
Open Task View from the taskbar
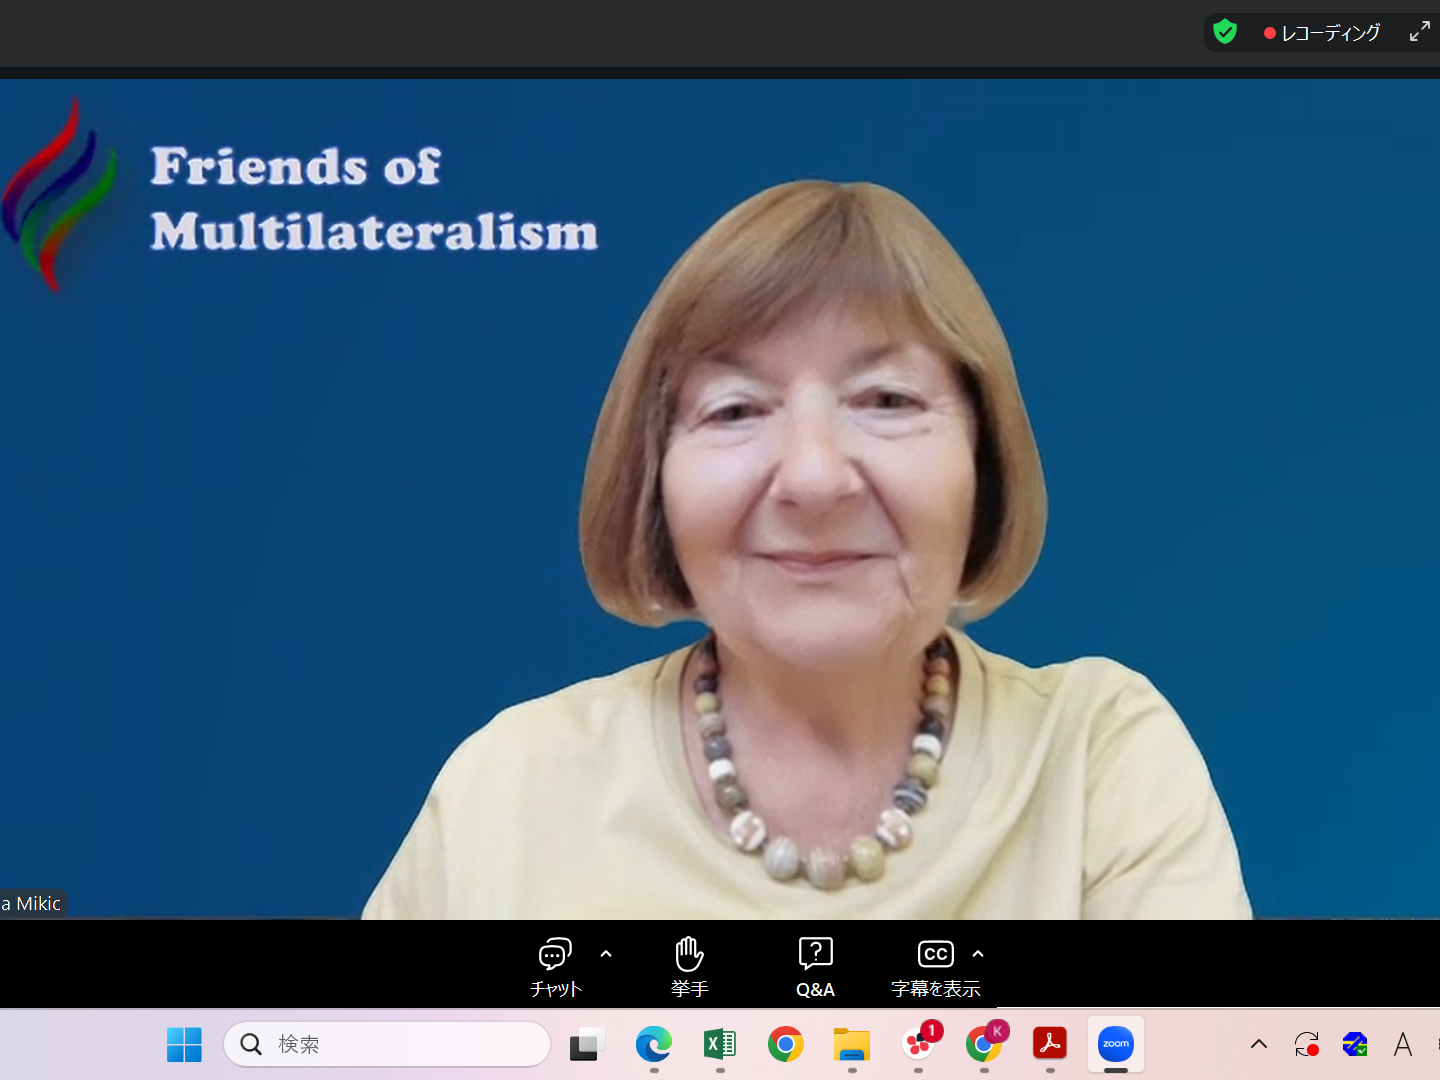pyautogui.click(x=587, y=1045)
